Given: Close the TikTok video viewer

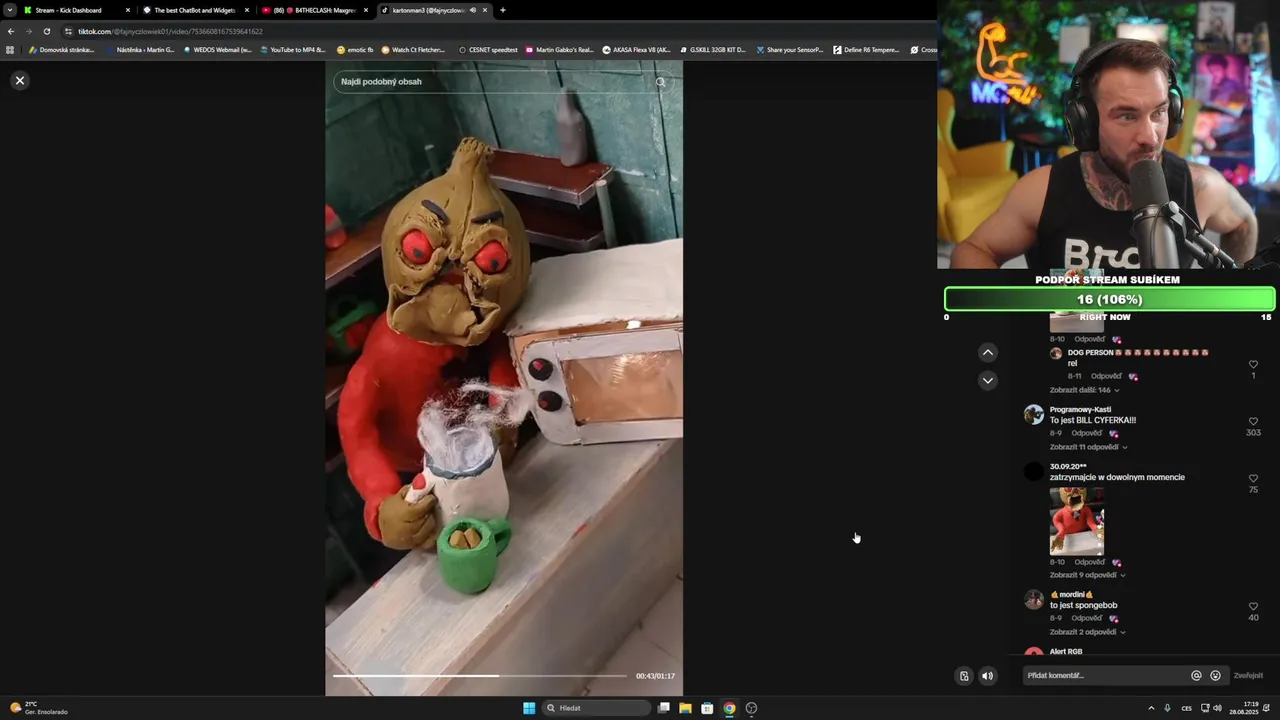Looking at the screenshot, I should pos(19,80).
